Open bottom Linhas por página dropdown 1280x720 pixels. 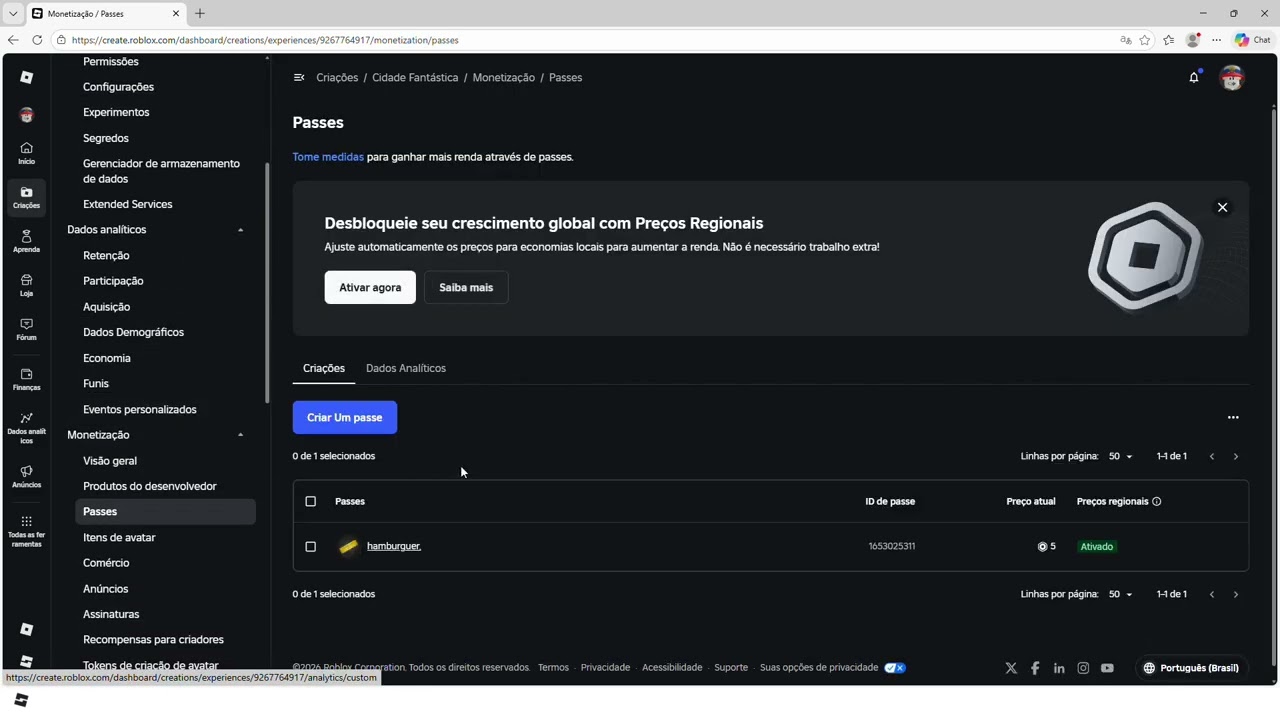1120,594
